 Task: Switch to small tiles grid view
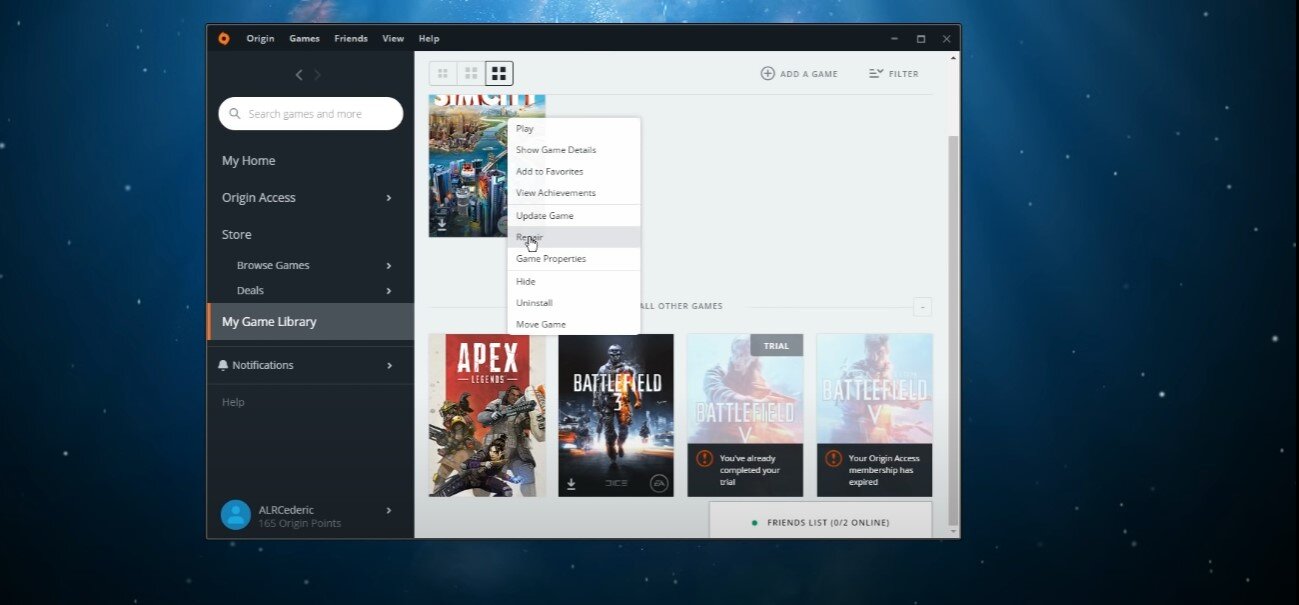pyautogui.click(x=443, y=73)
